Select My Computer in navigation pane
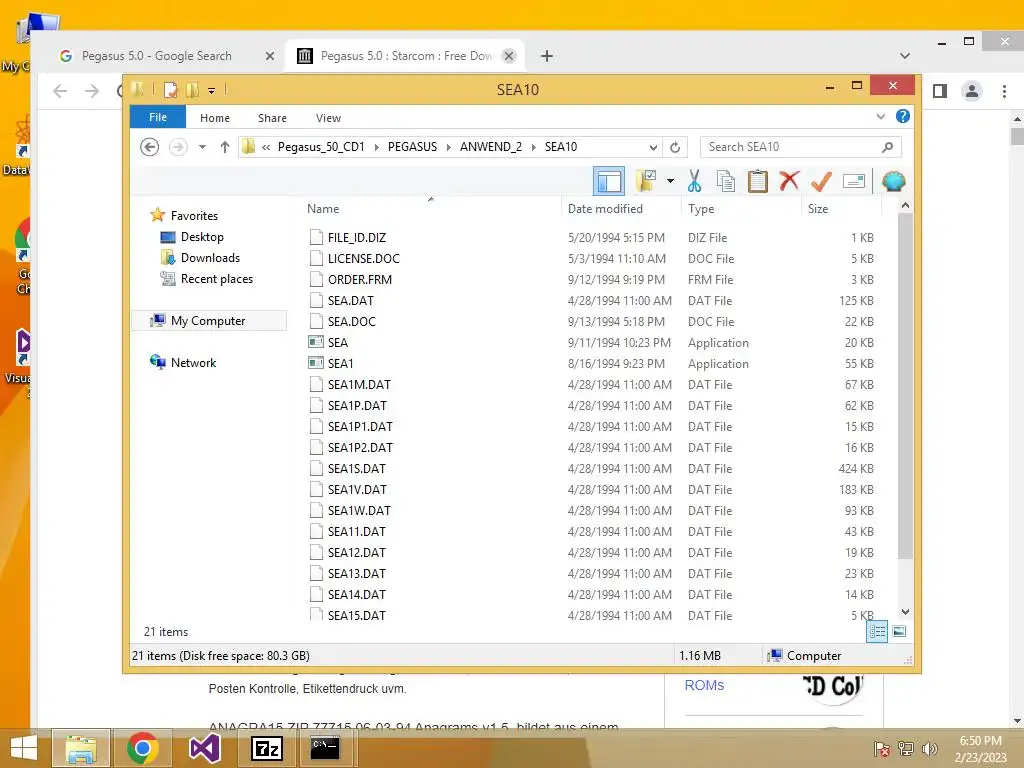 tap(208, 321)
